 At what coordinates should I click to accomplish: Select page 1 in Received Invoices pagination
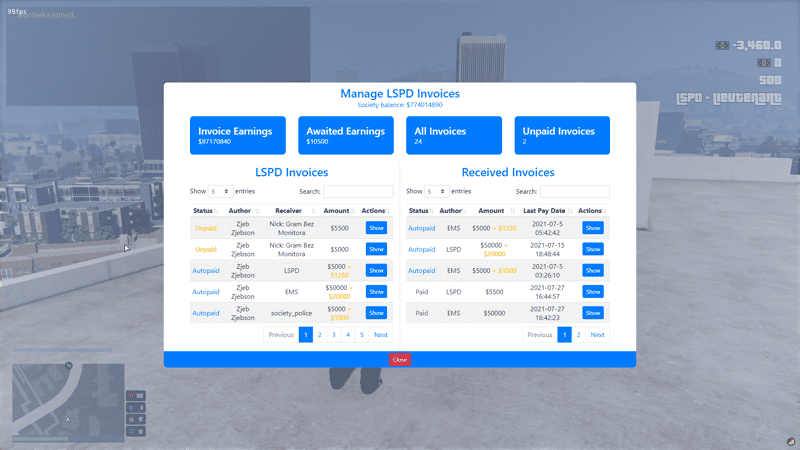564,335
